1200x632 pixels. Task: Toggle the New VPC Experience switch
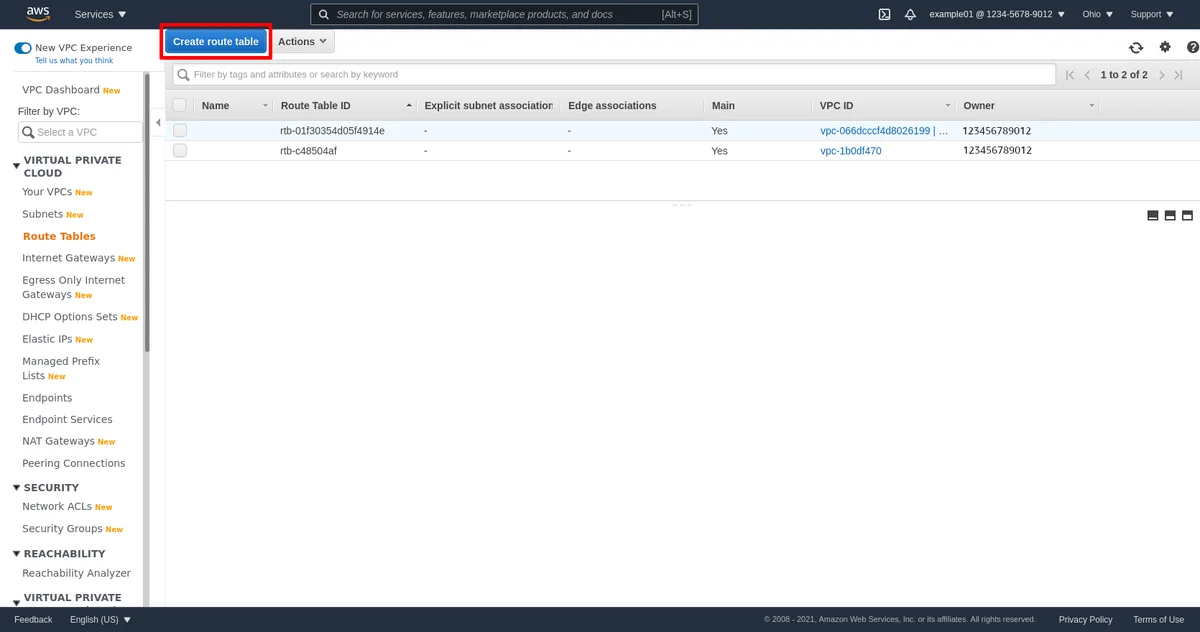pos(23,48)
